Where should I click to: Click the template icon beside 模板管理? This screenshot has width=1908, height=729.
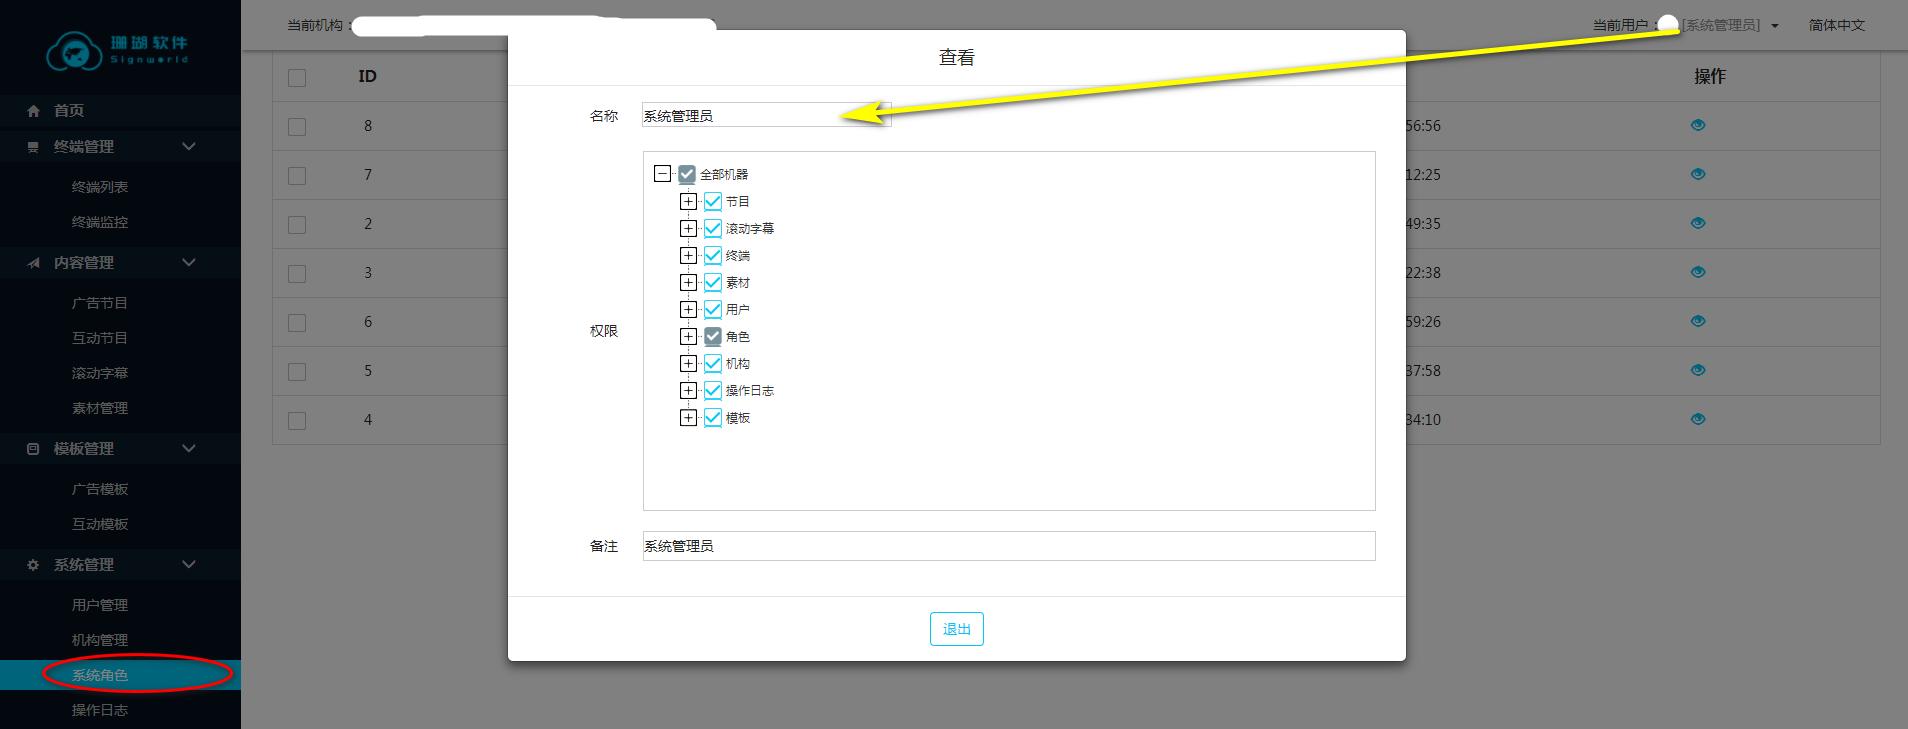click(33, 449)
